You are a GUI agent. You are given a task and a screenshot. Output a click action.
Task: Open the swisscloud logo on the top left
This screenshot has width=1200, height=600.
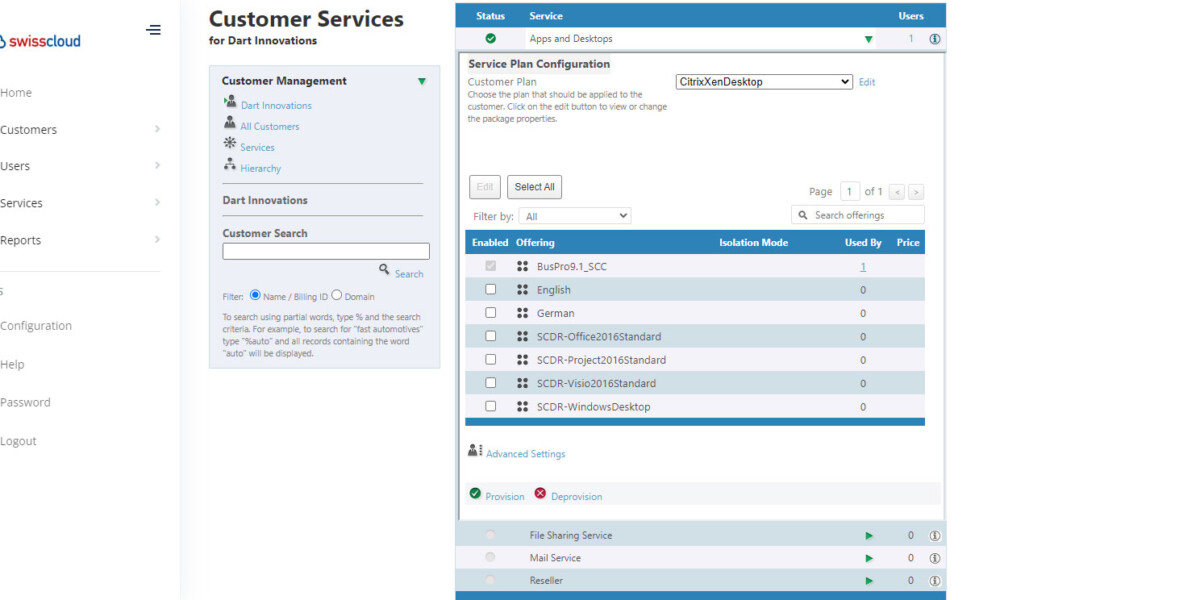click(x=41, y=40)
